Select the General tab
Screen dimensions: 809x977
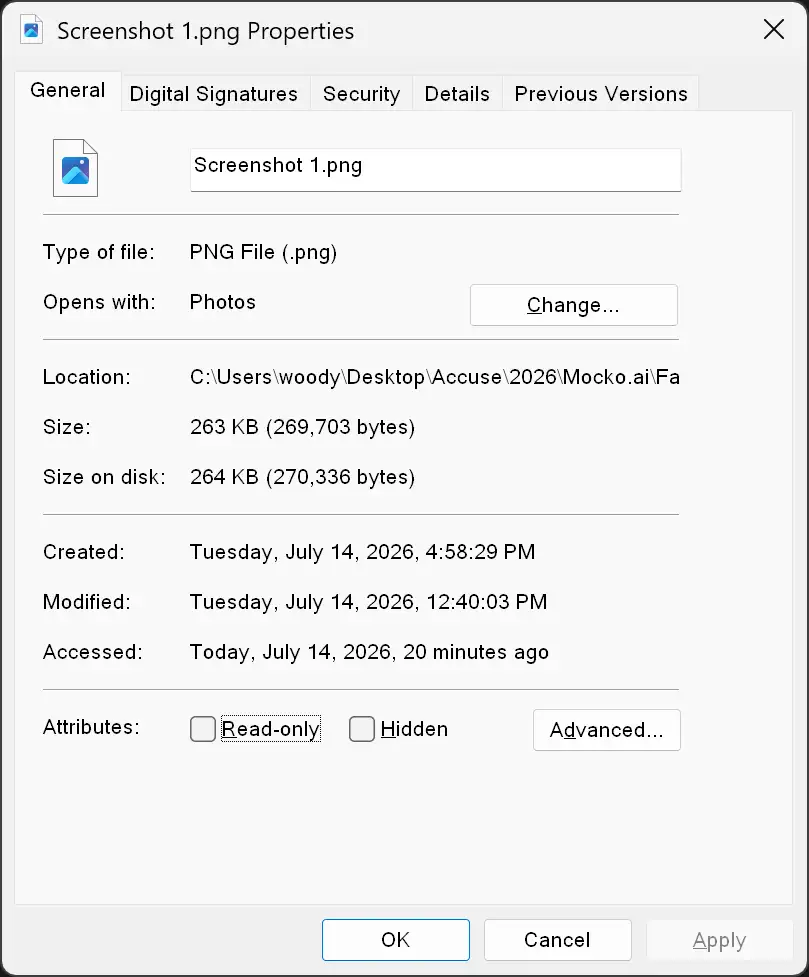pyautogui.click(x=67, y=91)
